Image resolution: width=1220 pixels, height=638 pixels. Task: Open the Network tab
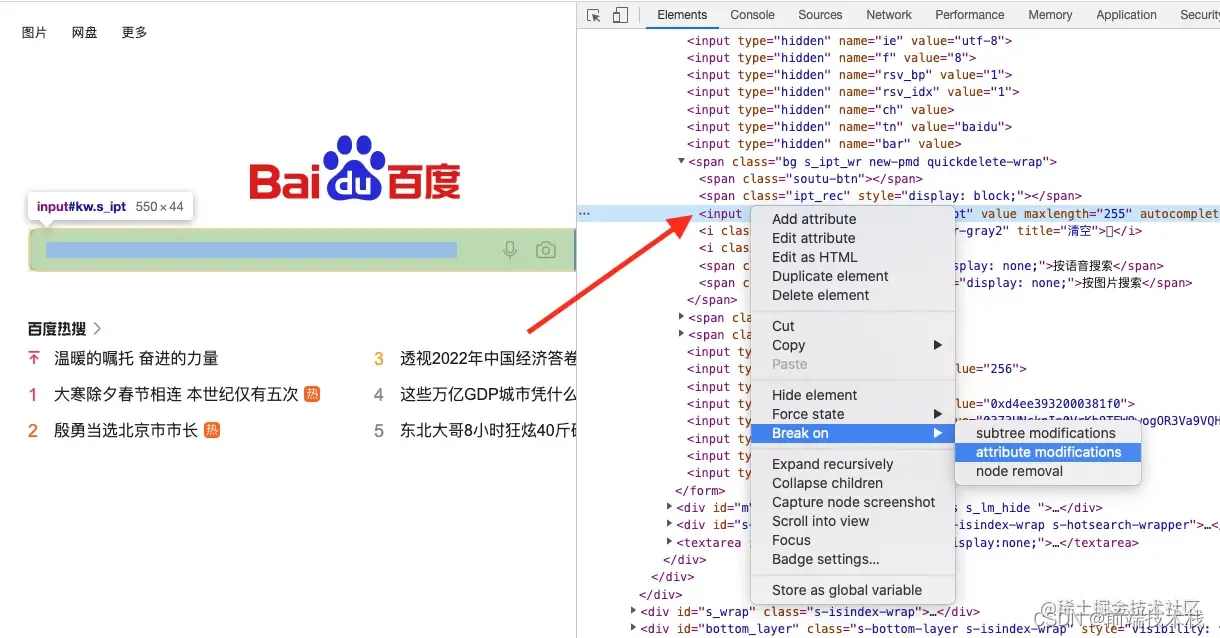pyautogui.click(x=889, y=15)
